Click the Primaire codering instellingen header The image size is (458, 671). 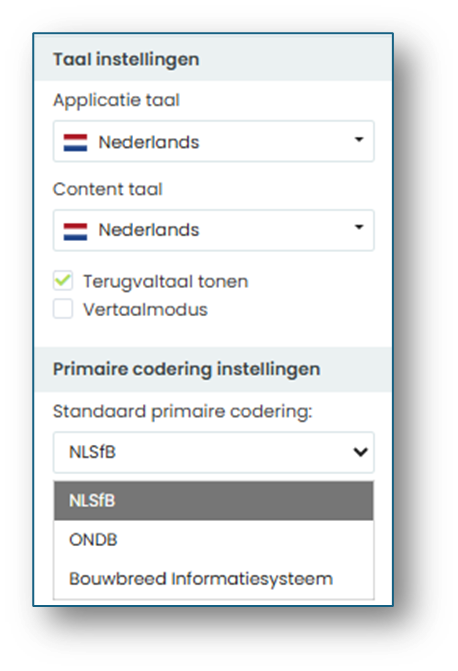click(186, 369)
